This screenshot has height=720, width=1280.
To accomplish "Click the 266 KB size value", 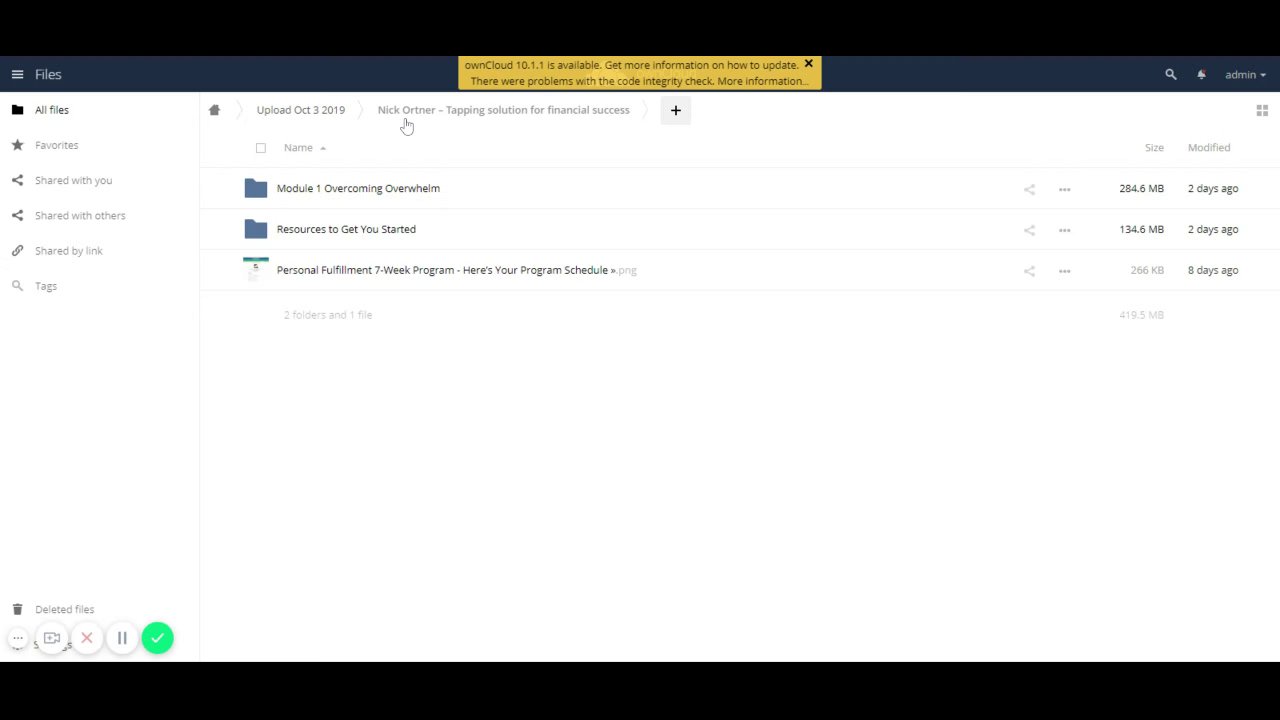I will tap(1147, 270).
